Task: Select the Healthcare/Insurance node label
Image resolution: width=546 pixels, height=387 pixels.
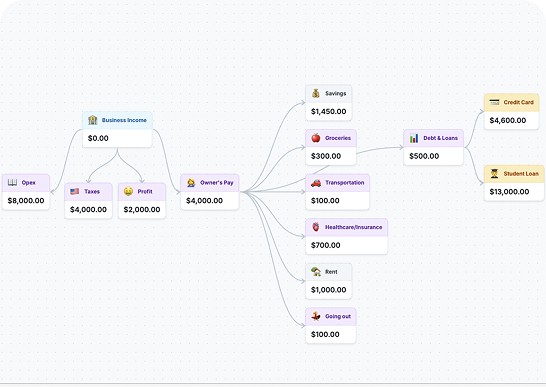Action: coord(353,227)
